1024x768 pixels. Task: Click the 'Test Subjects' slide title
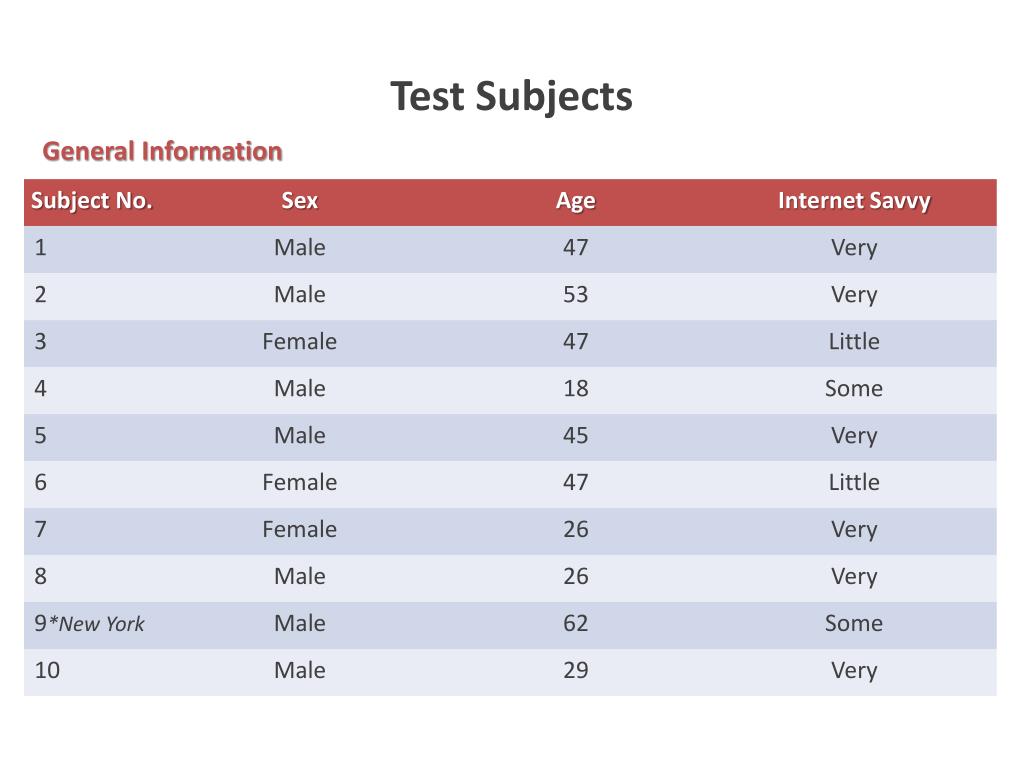[511, 97]
